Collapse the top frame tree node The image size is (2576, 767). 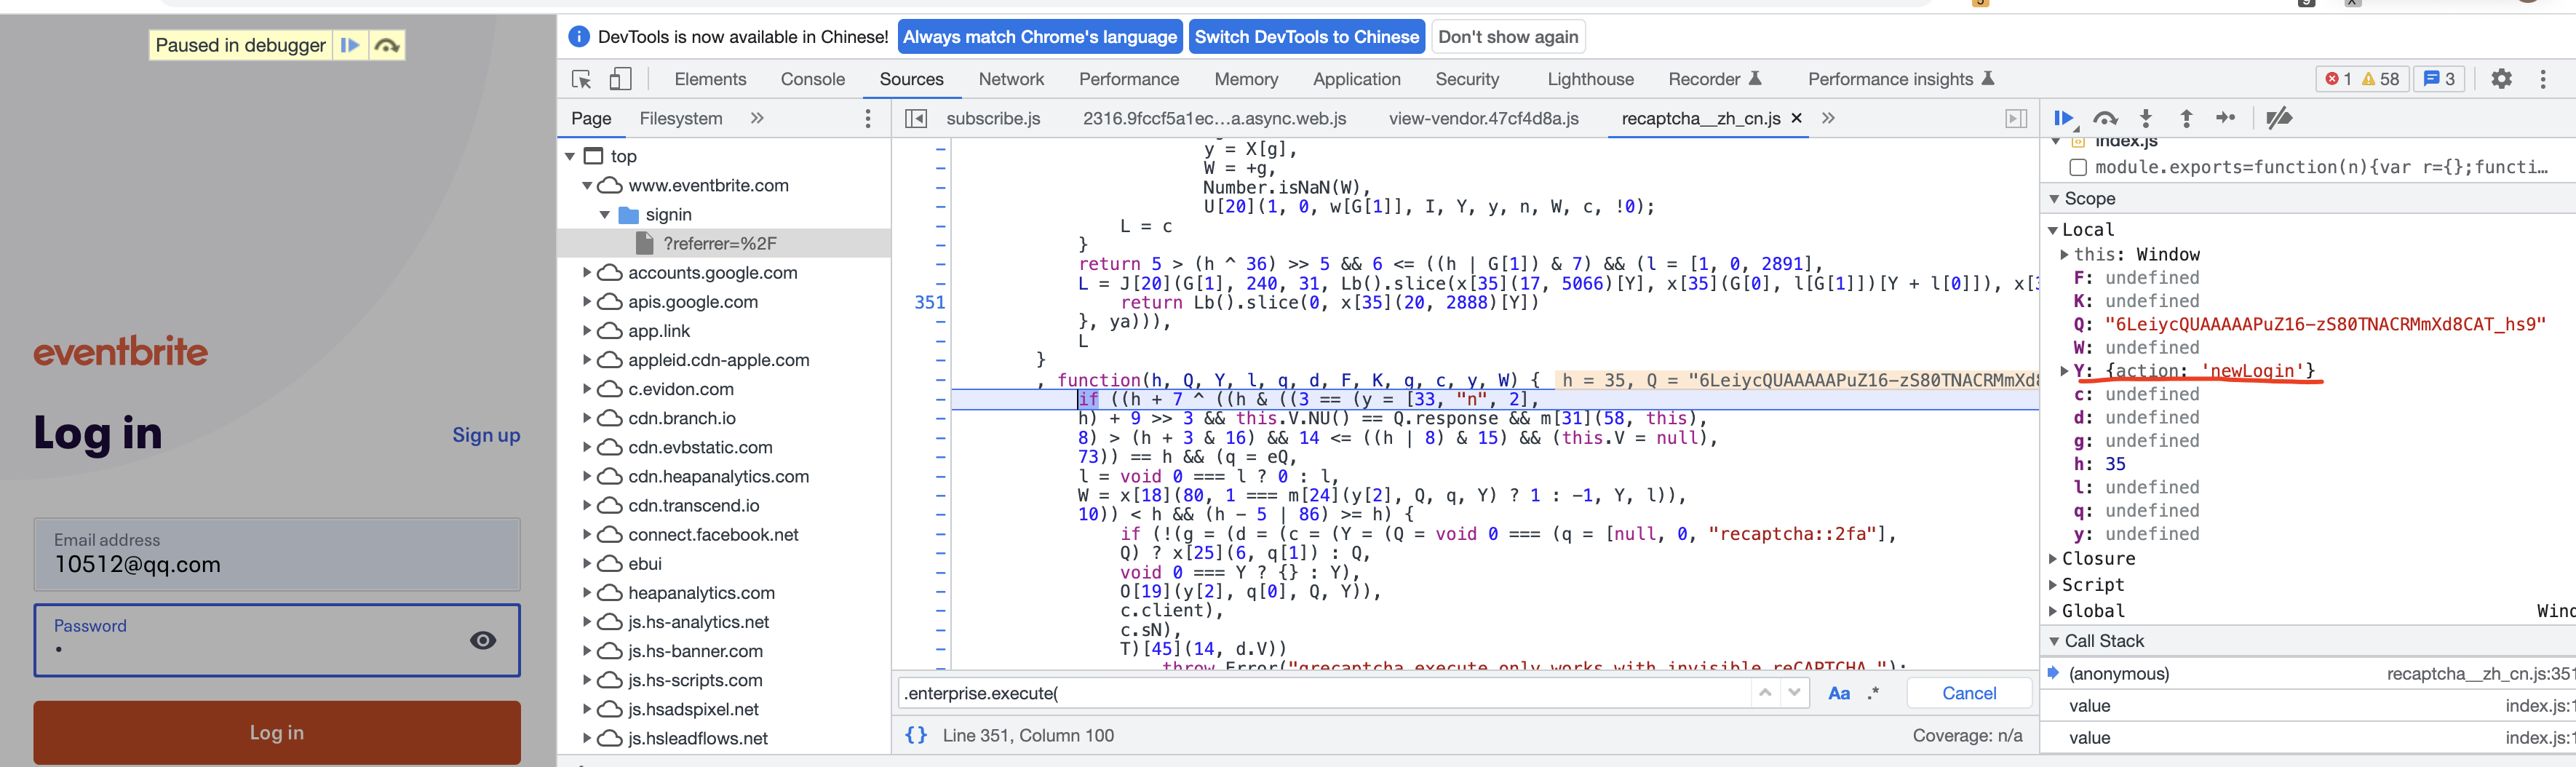click(x=570, y=156)
